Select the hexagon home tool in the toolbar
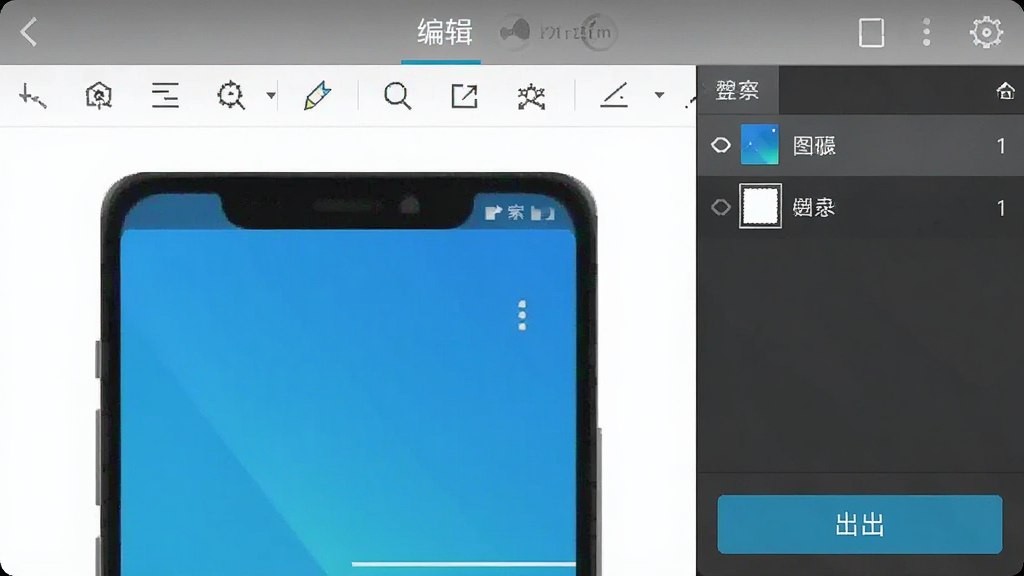Image resolution: width=1024 pixels, height=576 pixels. 99,96
